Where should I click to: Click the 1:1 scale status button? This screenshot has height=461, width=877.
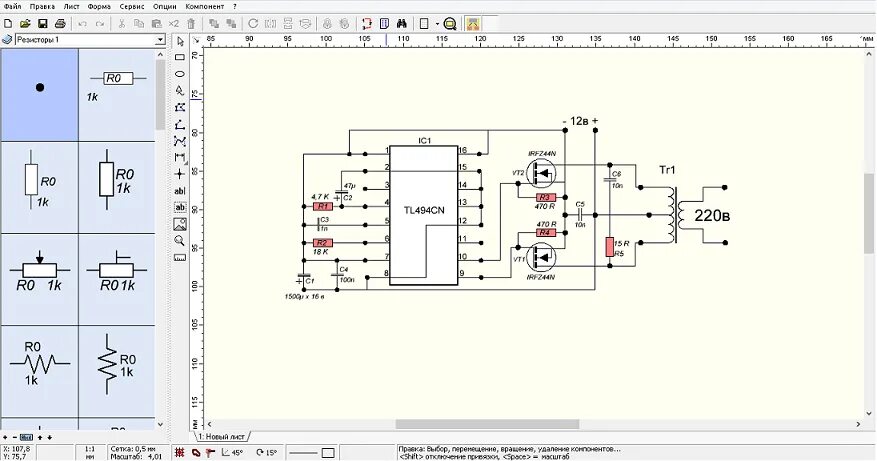point(89,453)
